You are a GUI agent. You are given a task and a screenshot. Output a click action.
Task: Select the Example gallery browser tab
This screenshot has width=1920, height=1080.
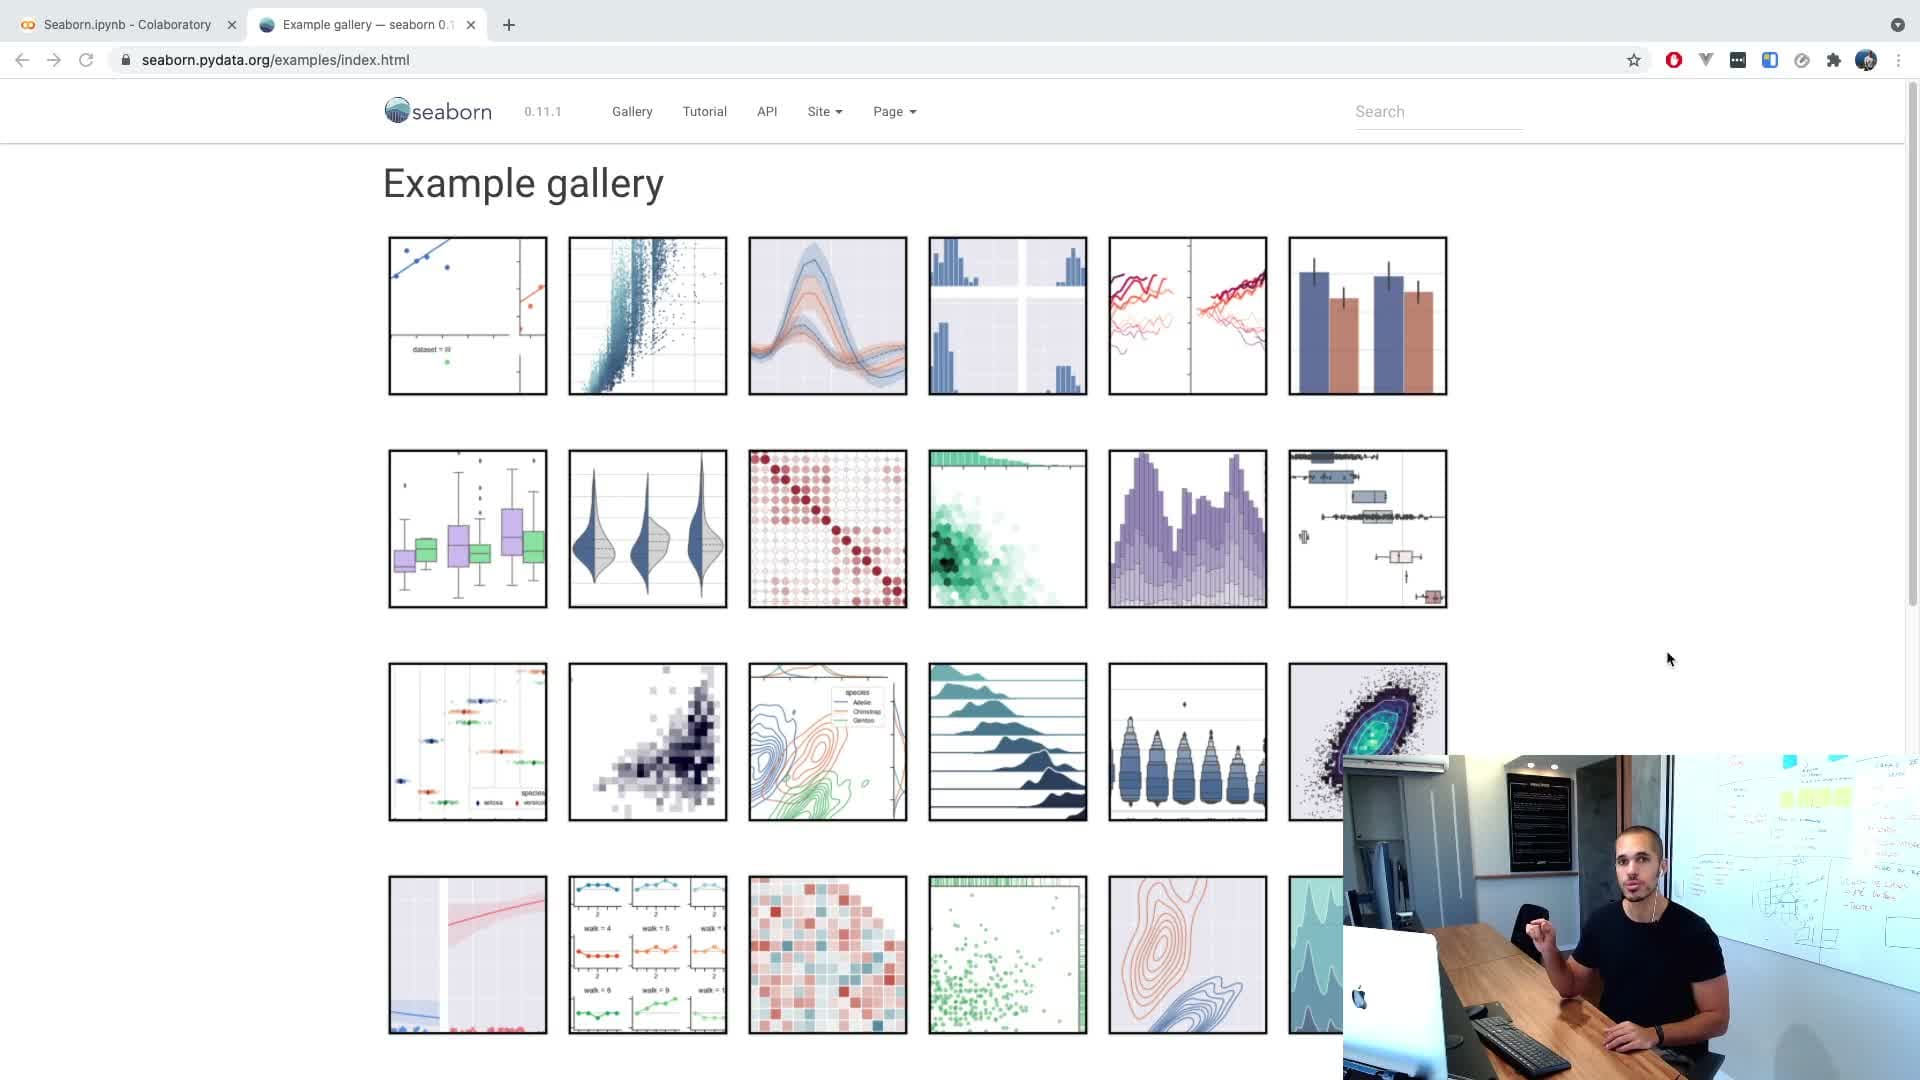367,25
